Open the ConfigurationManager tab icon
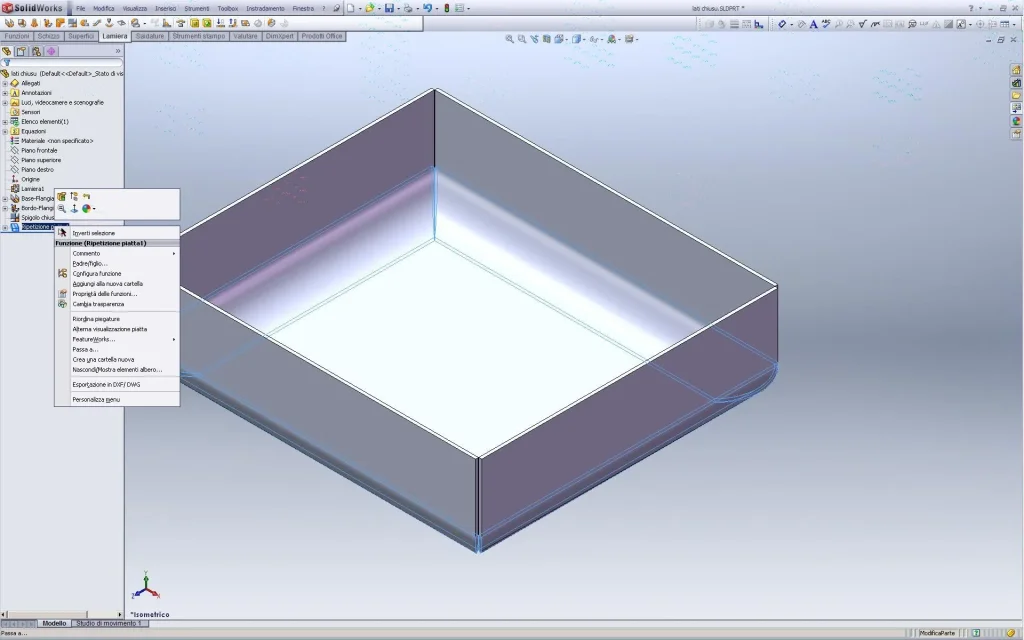 pyautogui.click(x=37, y=51)
